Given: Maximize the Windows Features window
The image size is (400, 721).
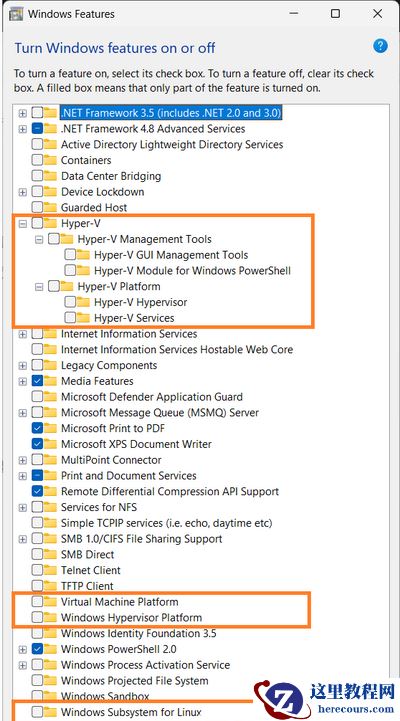Looking at the screenshot, I should pyautogui.click(x=336, y=14).
